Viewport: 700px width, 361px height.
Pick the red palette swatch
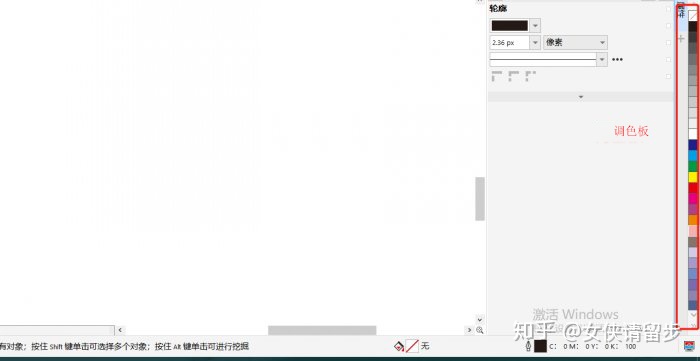click(693, 187)
